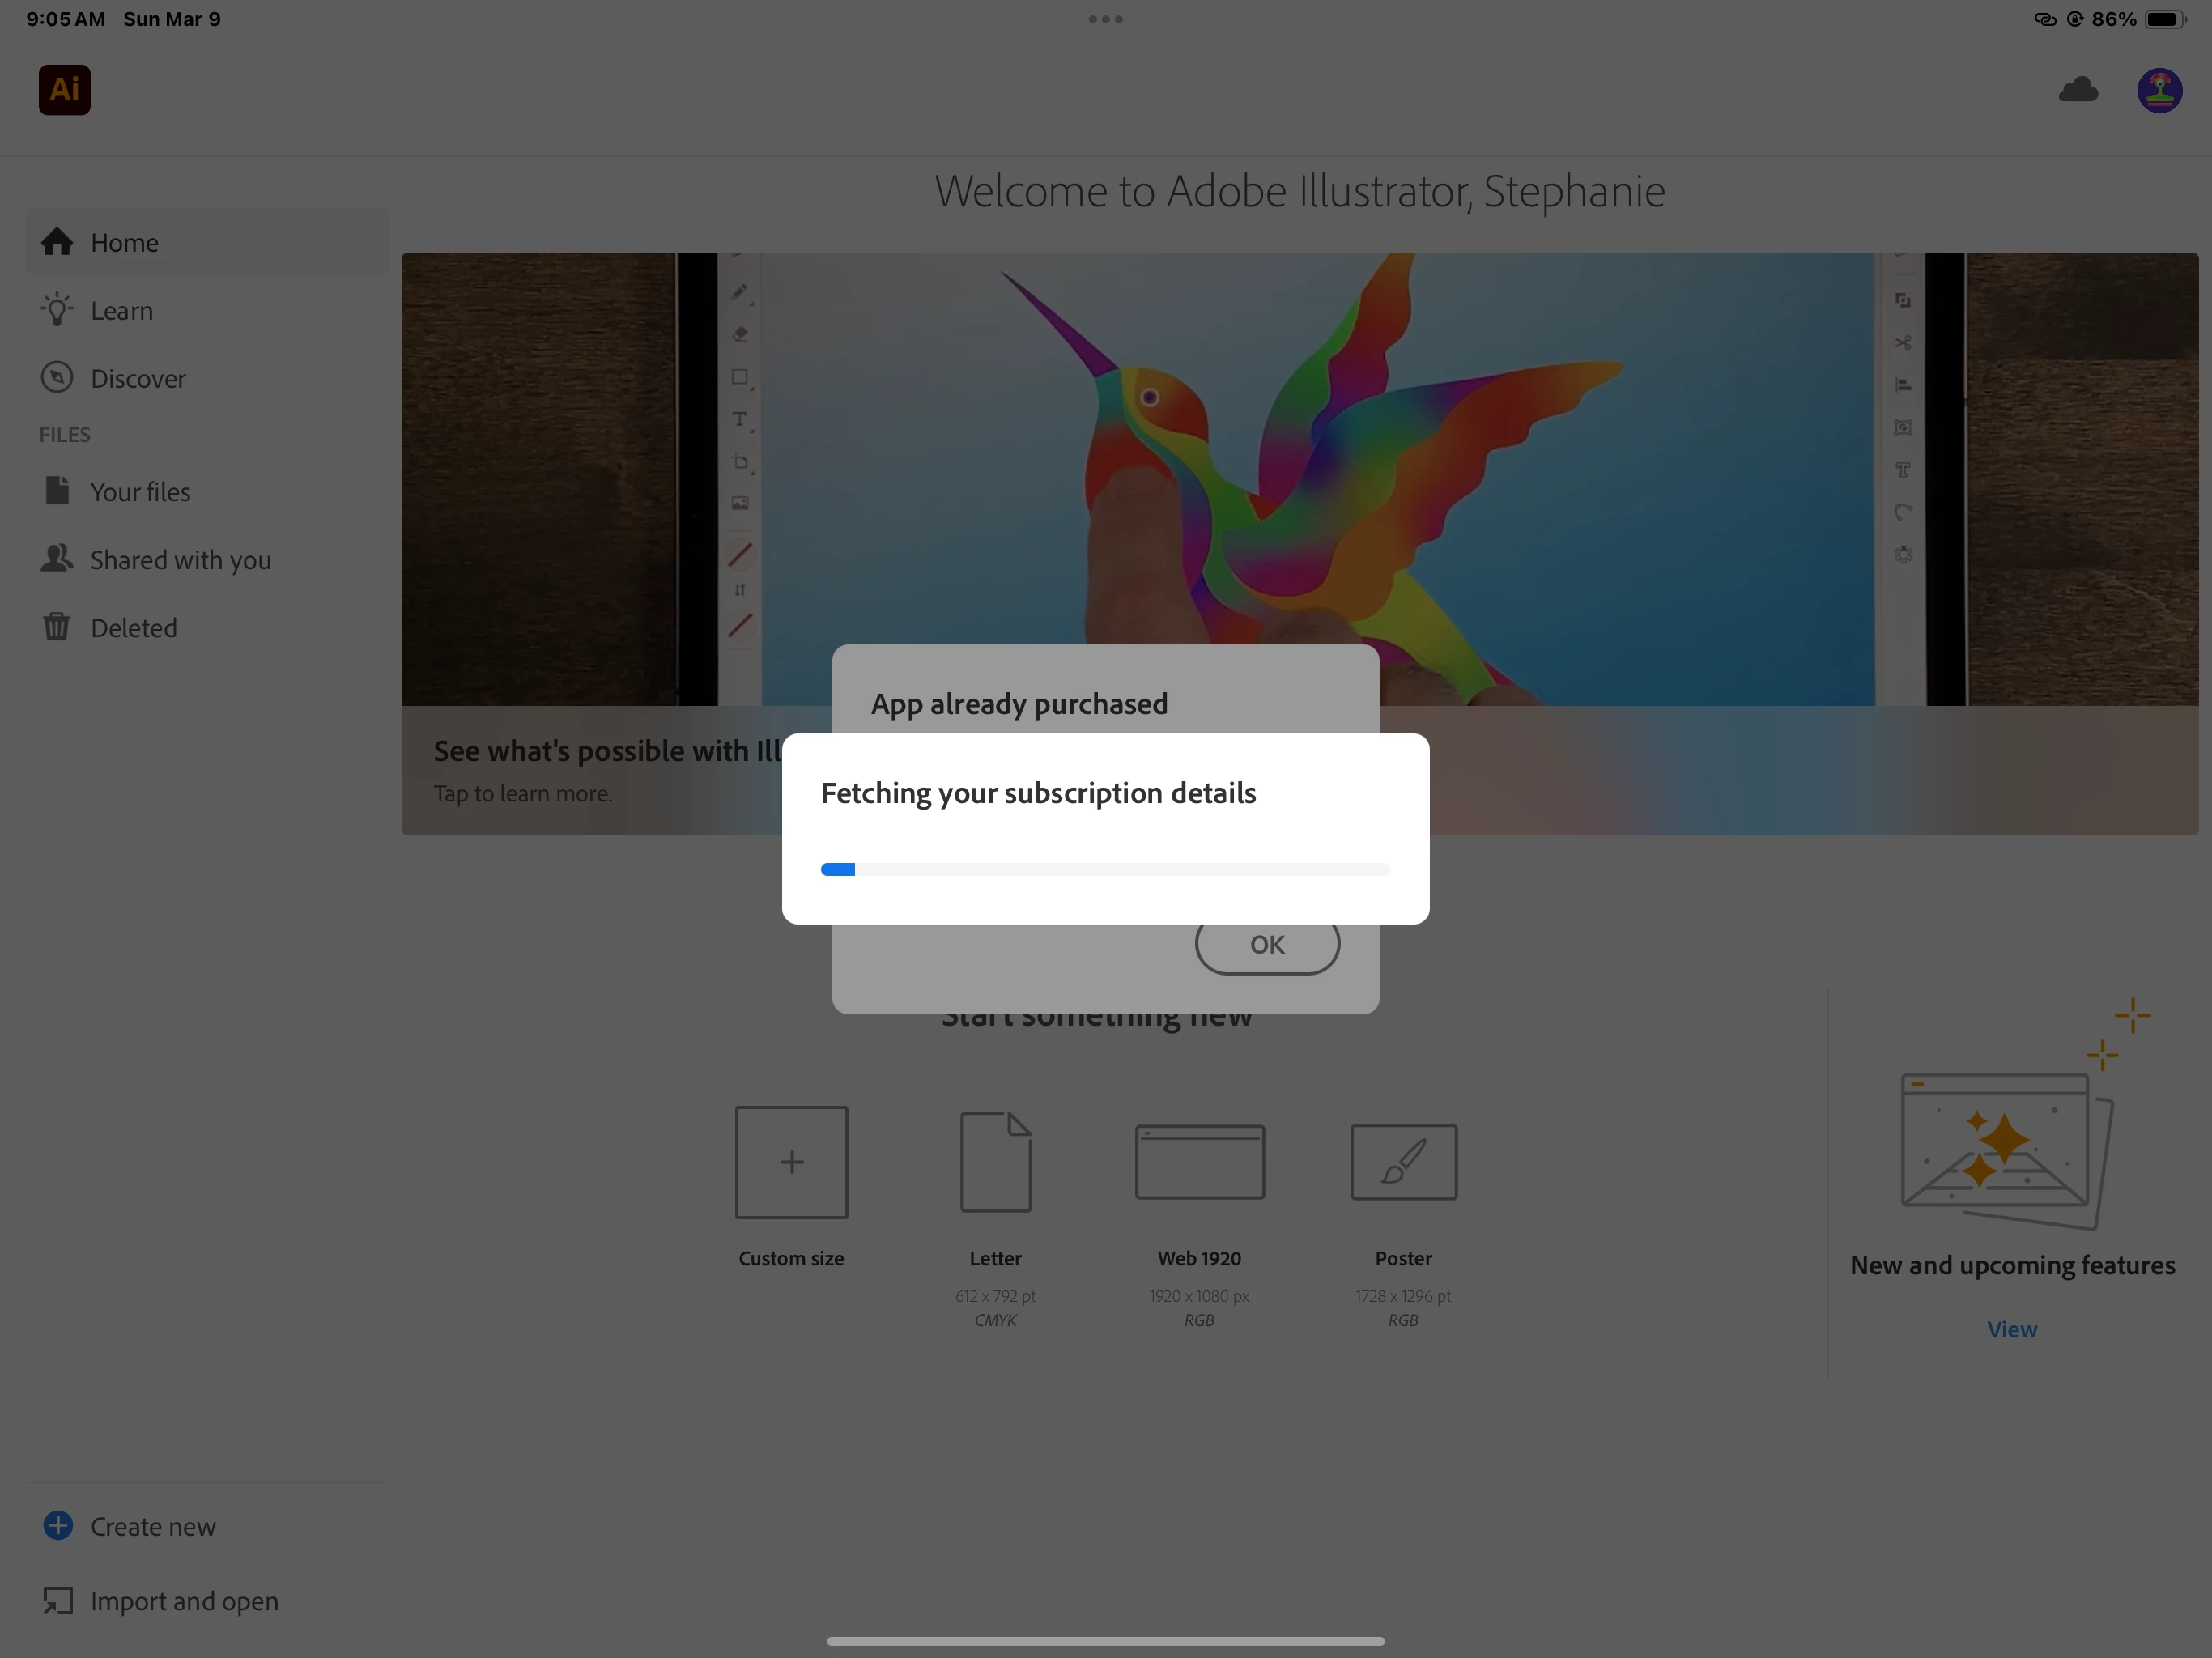This screenshot has width=2212, height=1658.
Task: Open the Deleted files section
Action: tap(133, 628)
